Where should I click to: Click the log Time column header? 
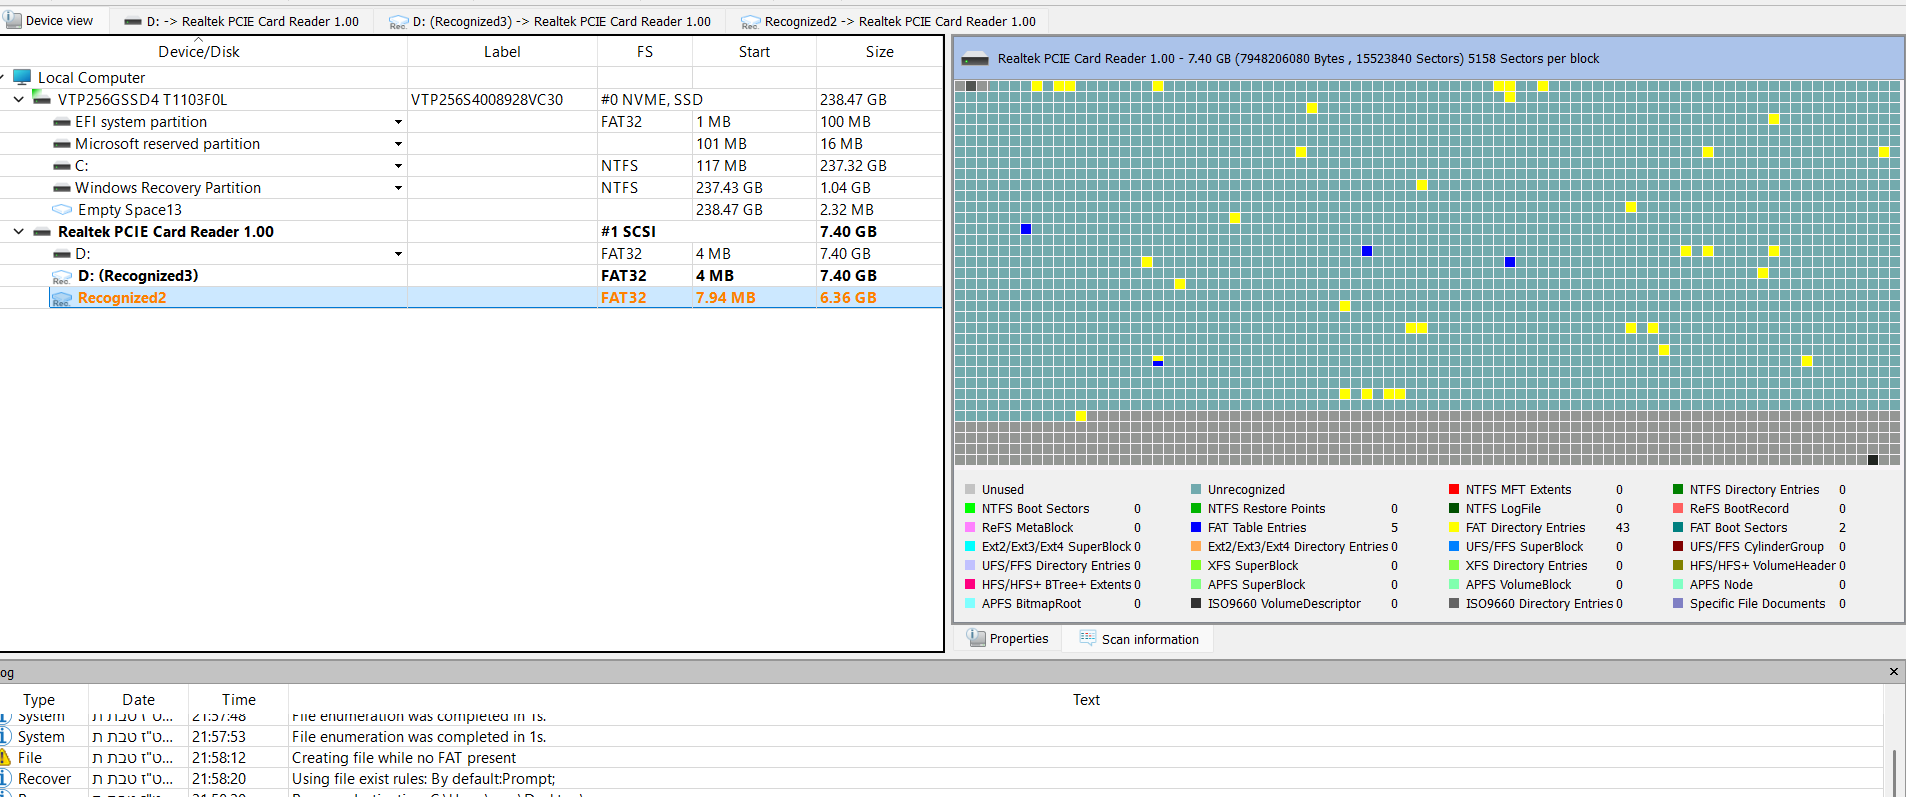click(238, 700)
